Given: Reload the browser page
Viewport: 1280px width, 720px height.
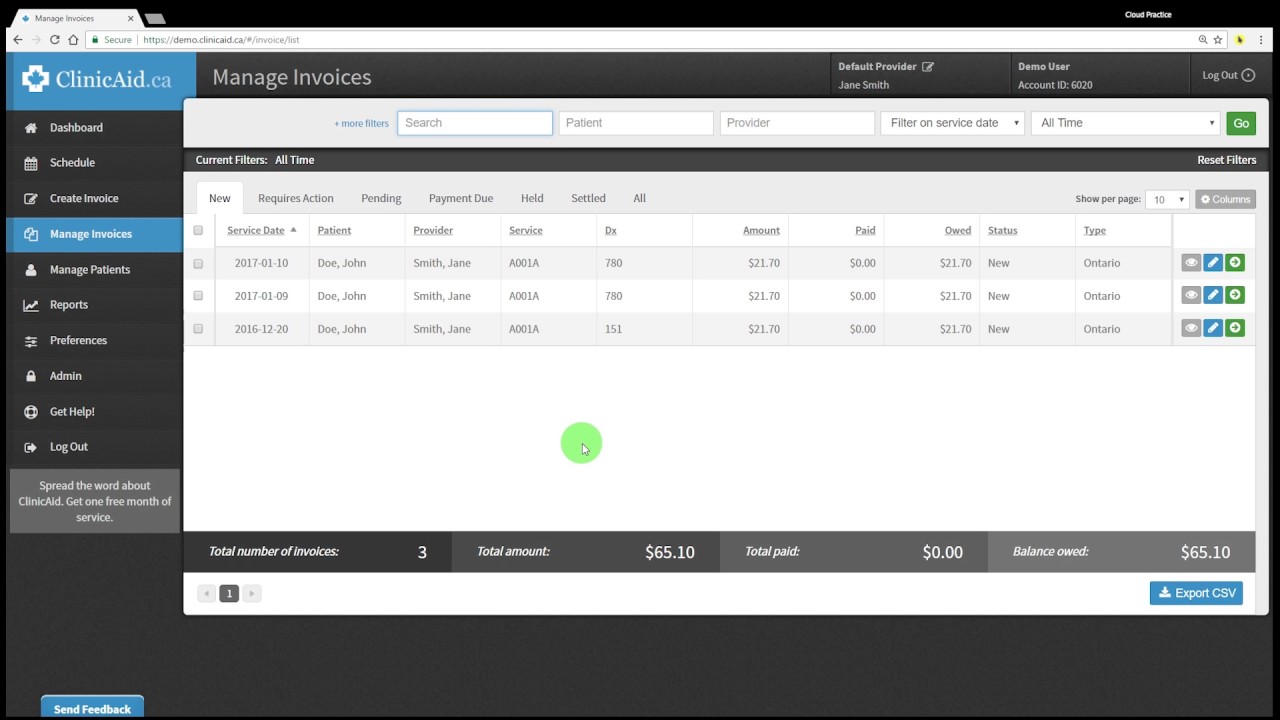Looking at the screenshot, I should (x=54, y=40).
